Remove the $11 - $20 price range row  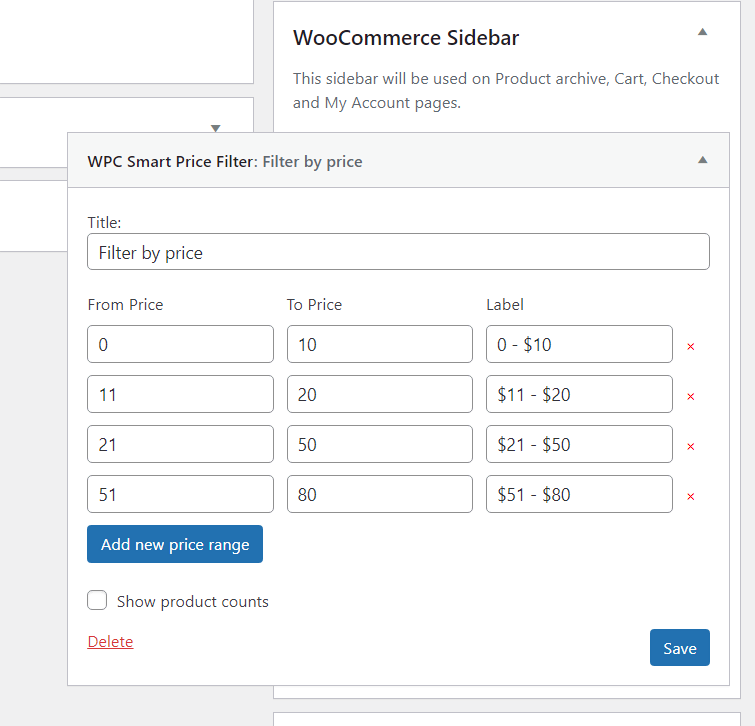[x=690, y=397]
